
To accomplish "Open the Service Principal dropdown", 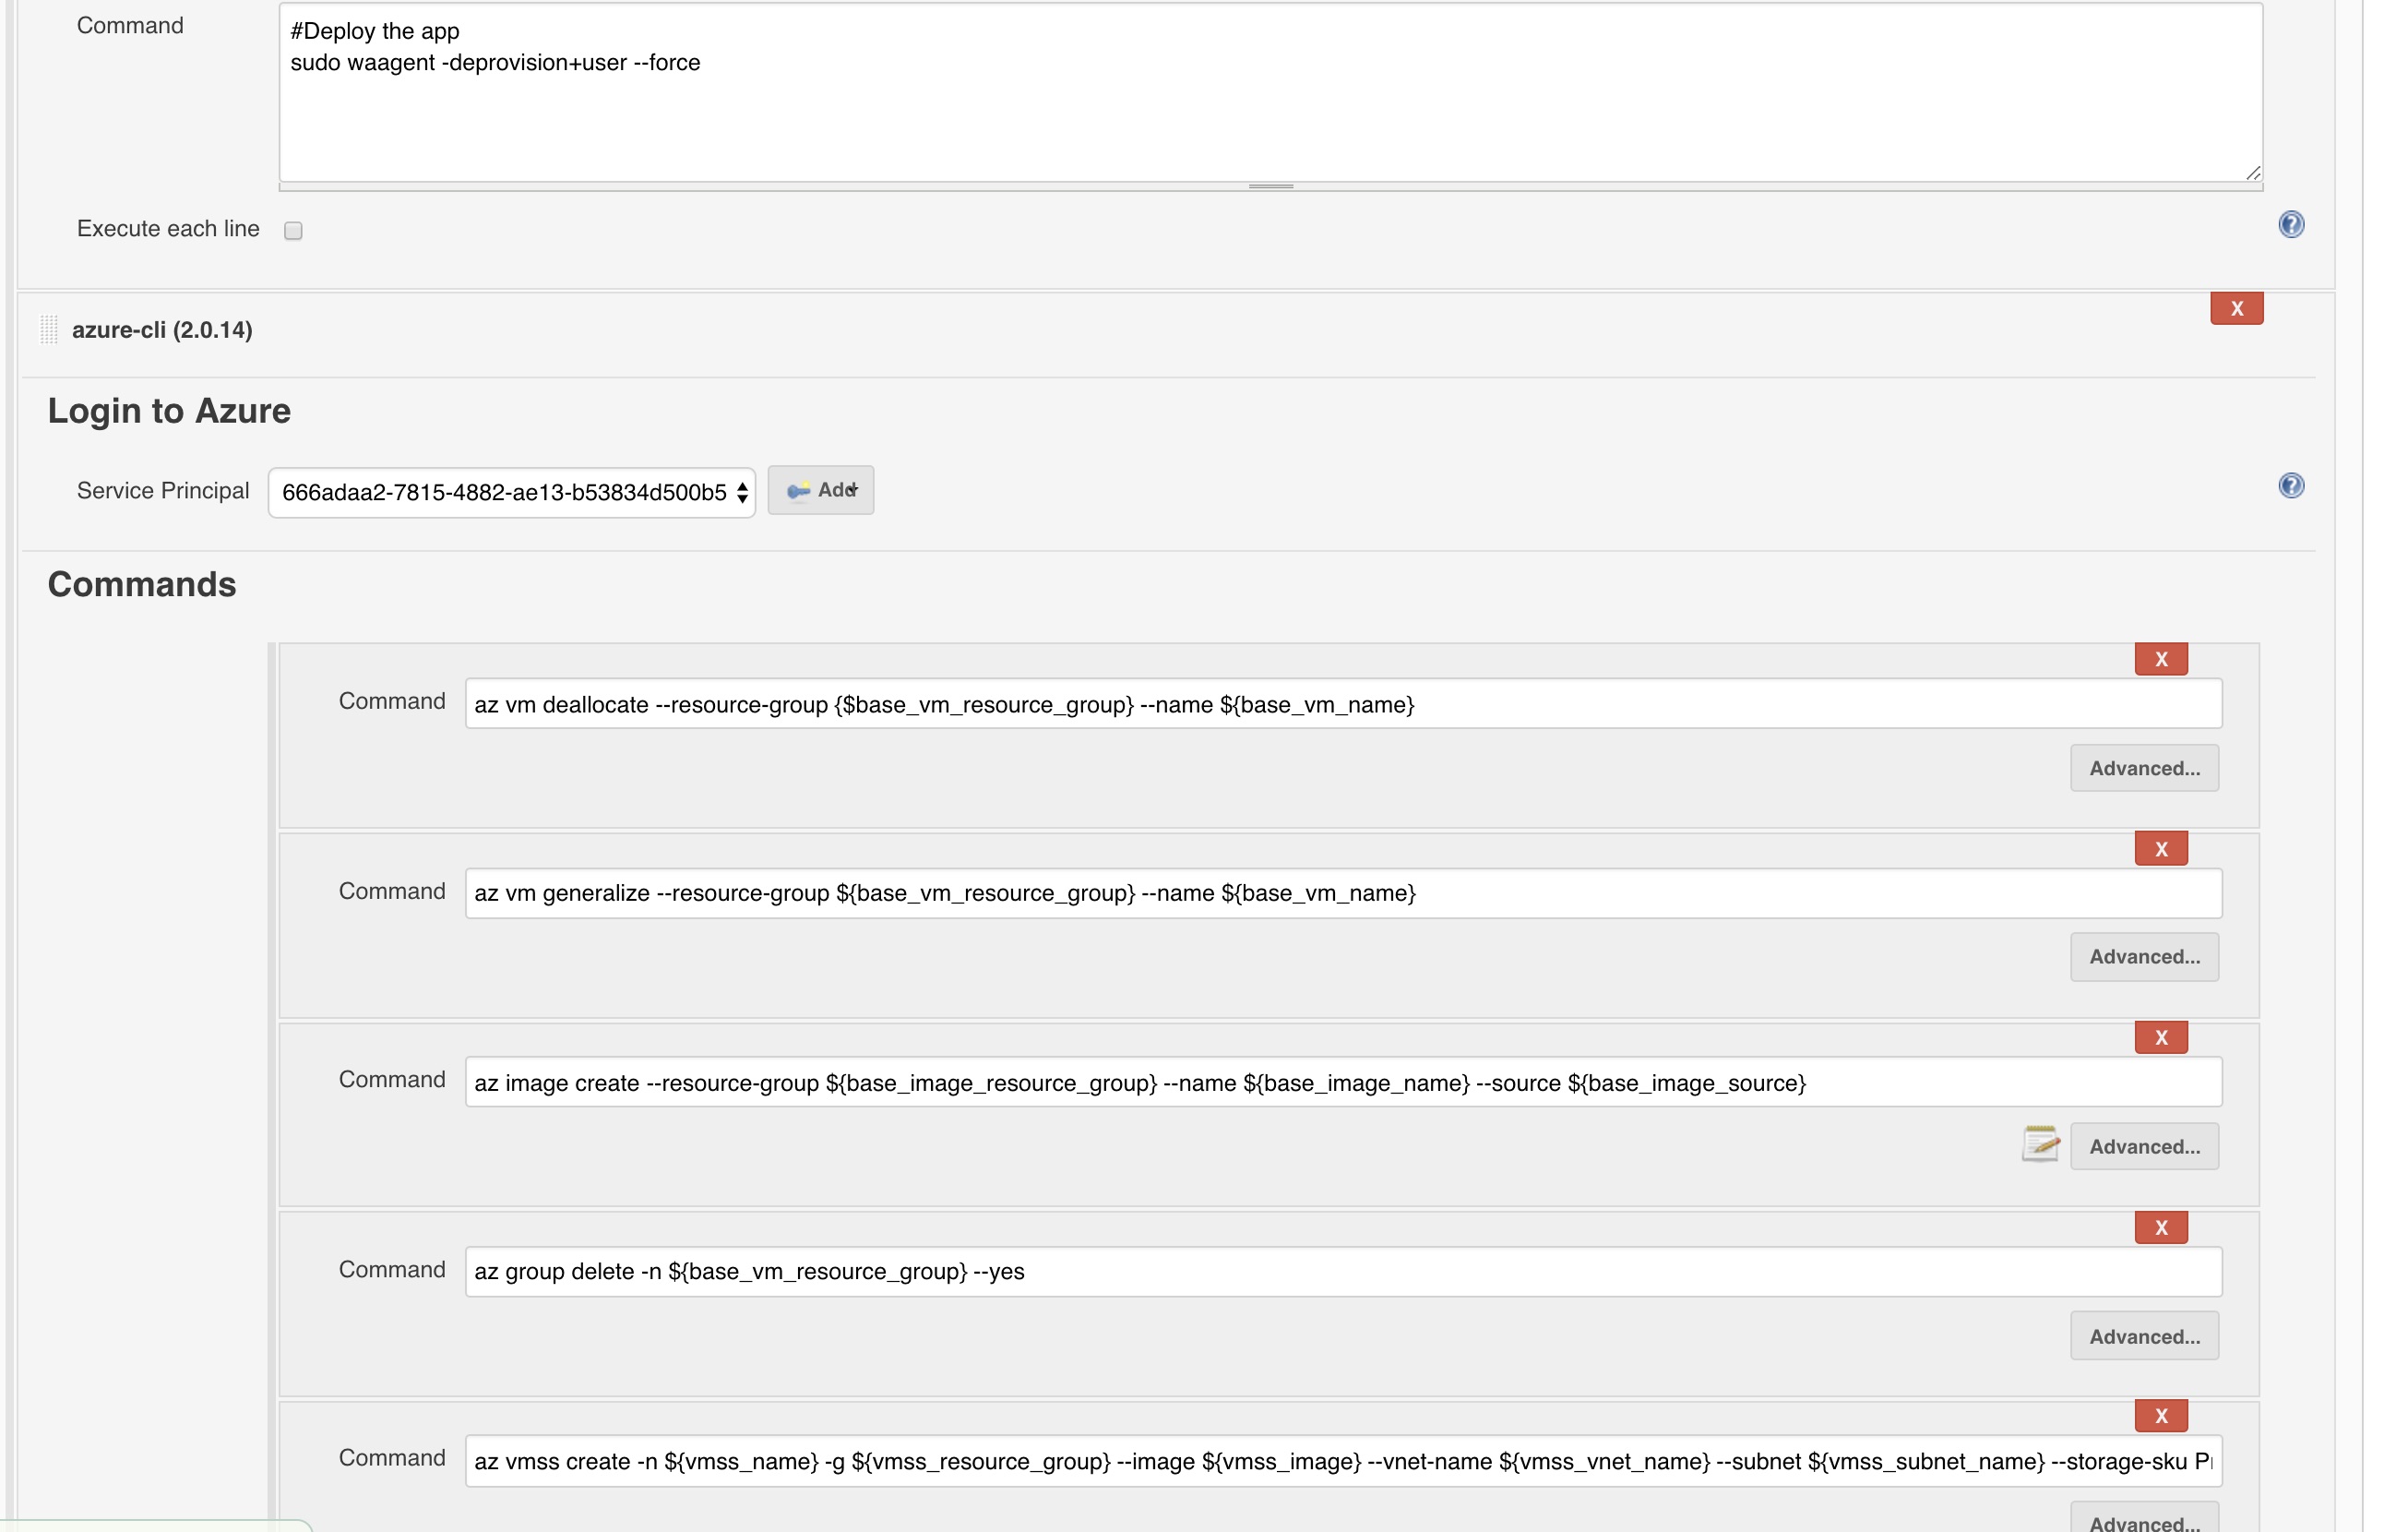I will click(x=512, y=492).
